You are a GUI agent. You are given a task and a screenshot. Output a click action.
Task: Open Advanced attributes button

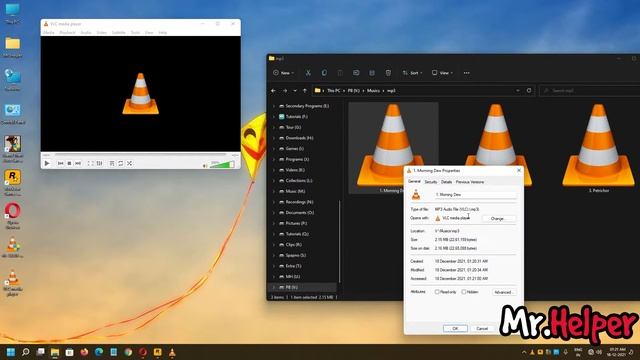coord(503,292)
